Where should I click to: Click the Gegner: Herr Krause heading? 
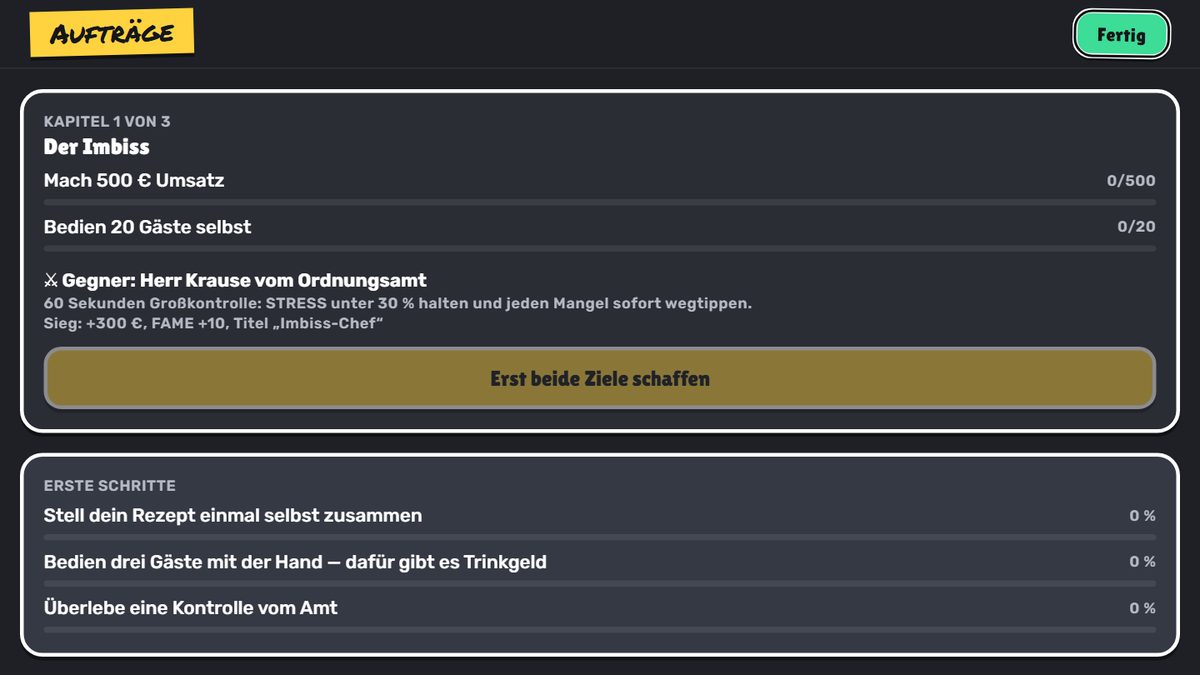244,281
